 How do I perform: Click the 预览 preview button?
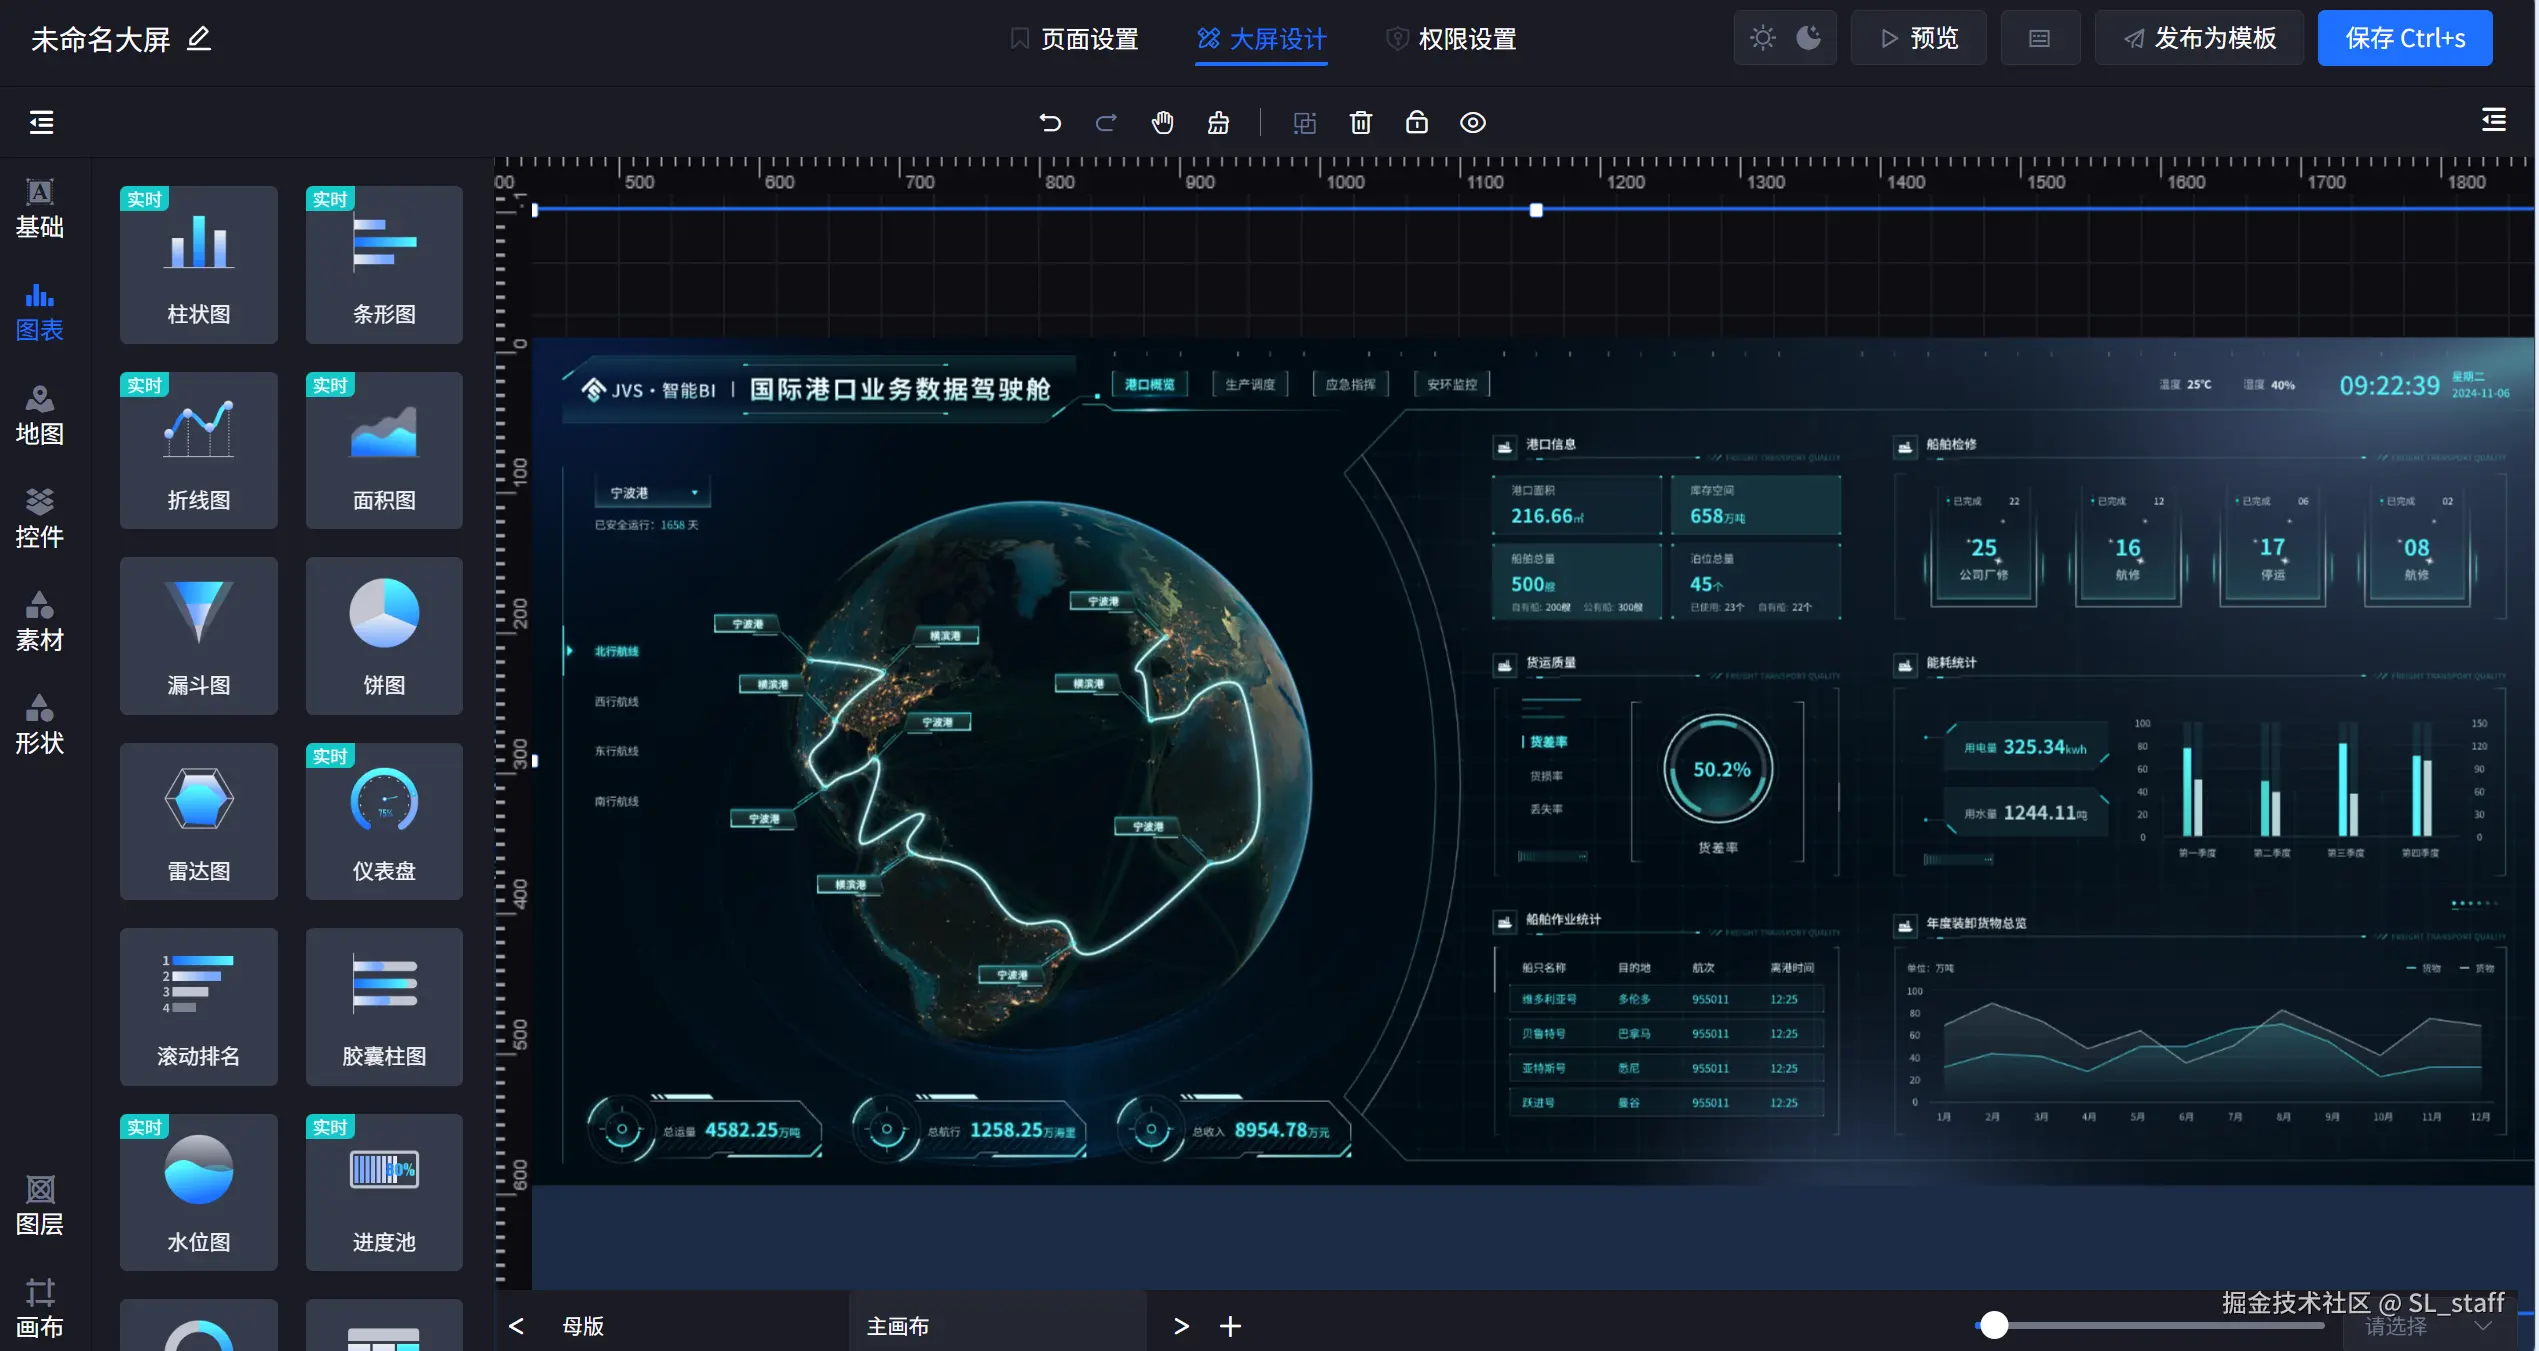coord(1918,38)
